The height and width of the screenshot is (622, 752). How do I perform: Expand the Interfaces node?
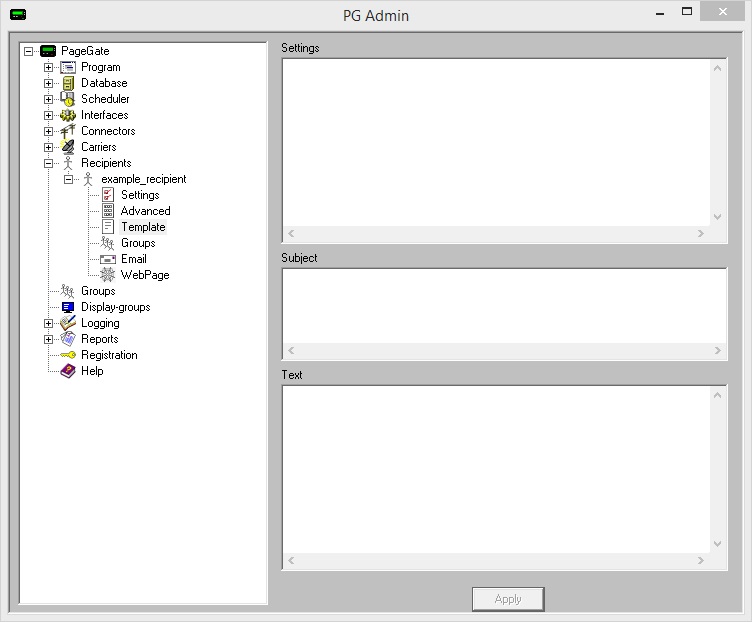(48, 115)
